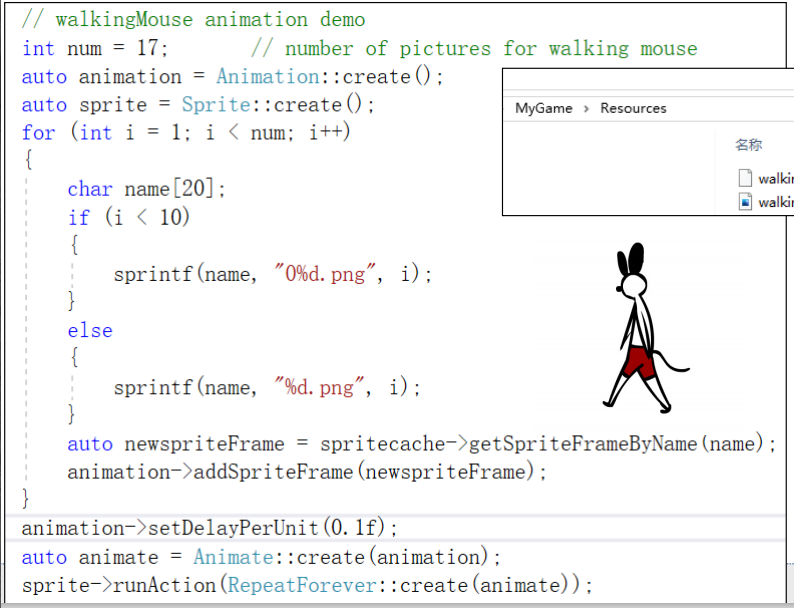Place cursor on the for loop header line
This screenshot has width=794, height=608.
(x=186, y=133)
